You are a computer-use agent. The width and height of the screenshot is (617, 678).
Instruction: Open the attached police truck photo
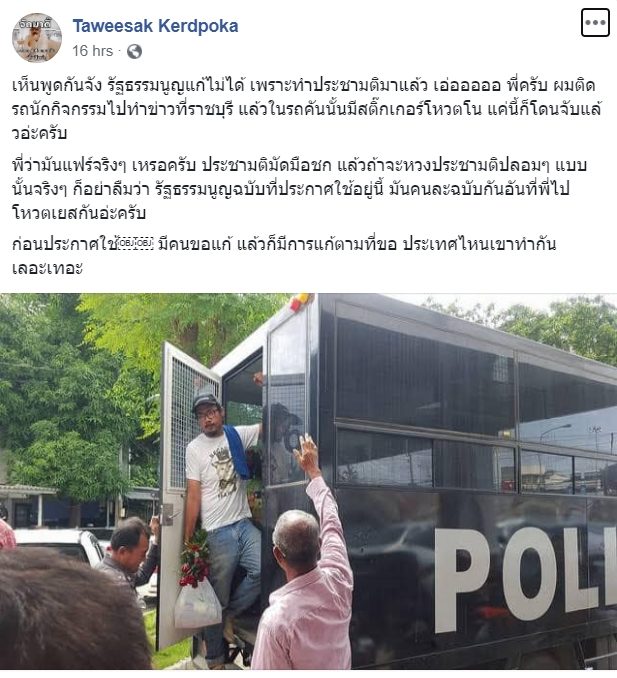[308, 481]
